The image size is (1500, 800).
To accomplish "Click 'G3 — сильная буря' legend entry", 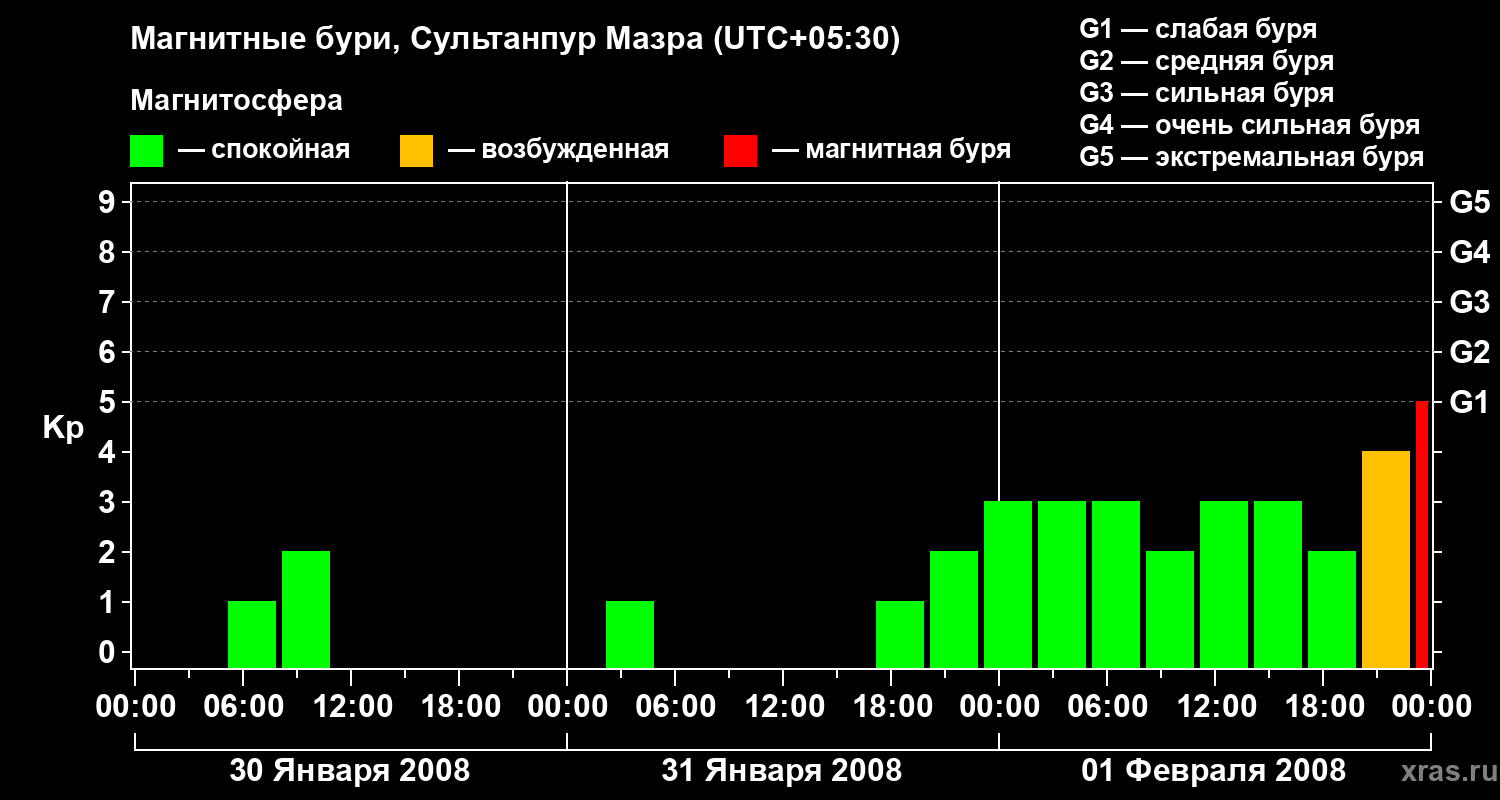I will (x=1206, y=94).
